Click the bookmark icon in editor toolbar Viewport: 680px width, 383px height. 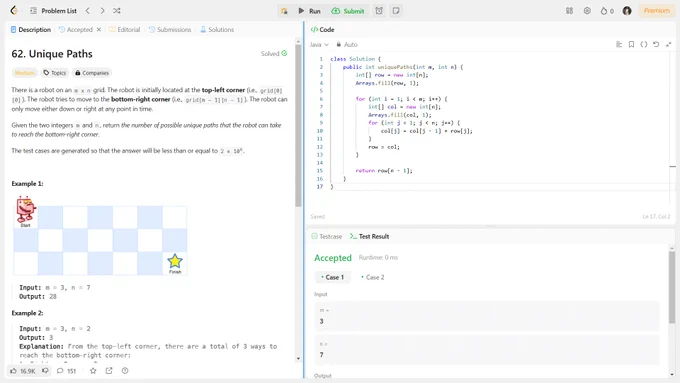tap(631, 44)
